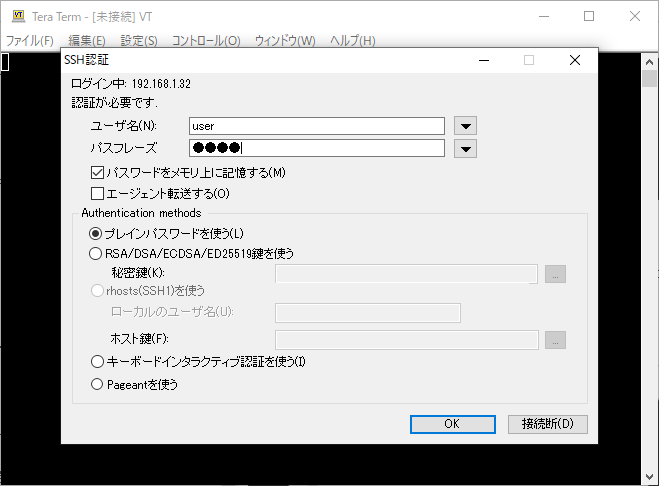Maximize the Tera Term main window

589,16
